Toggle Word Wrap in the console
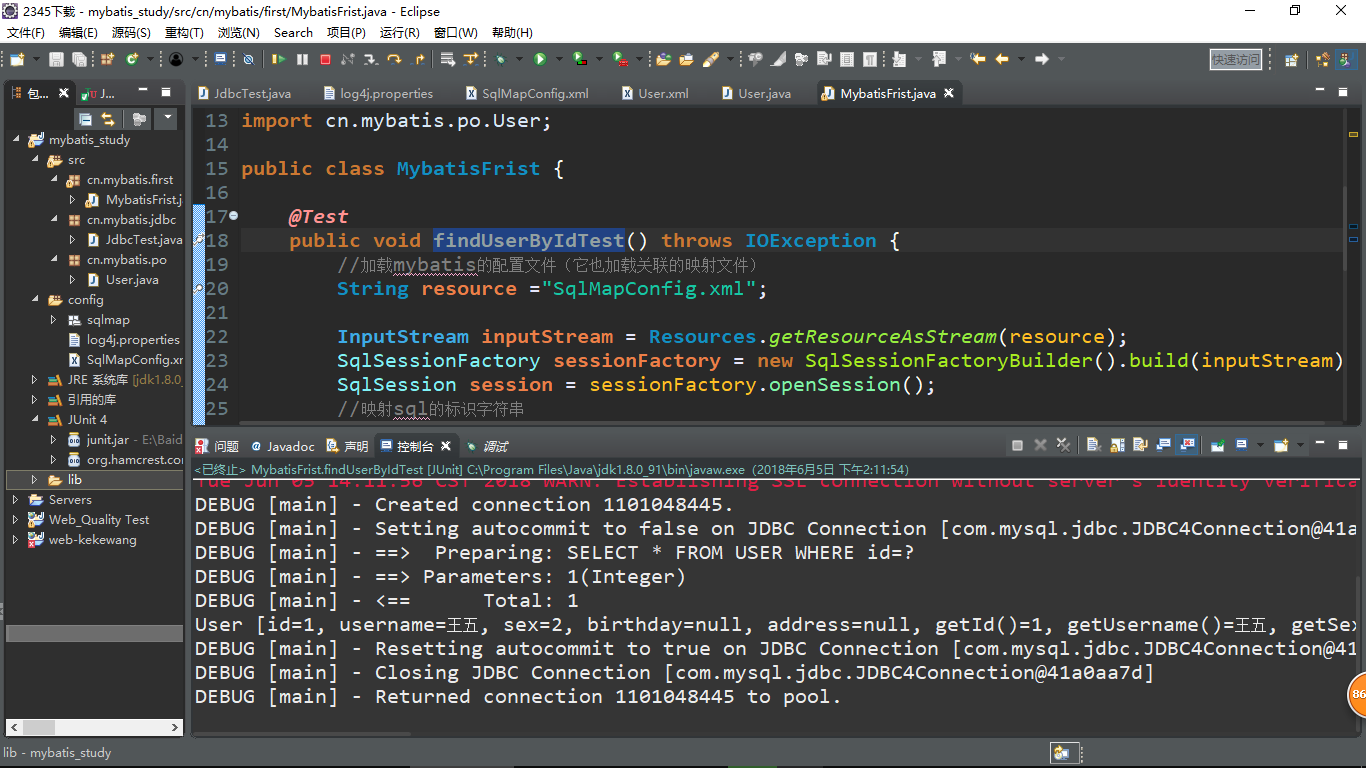Image resolution: width=1366 pixels, height=768 pixels. point(1140,446)
